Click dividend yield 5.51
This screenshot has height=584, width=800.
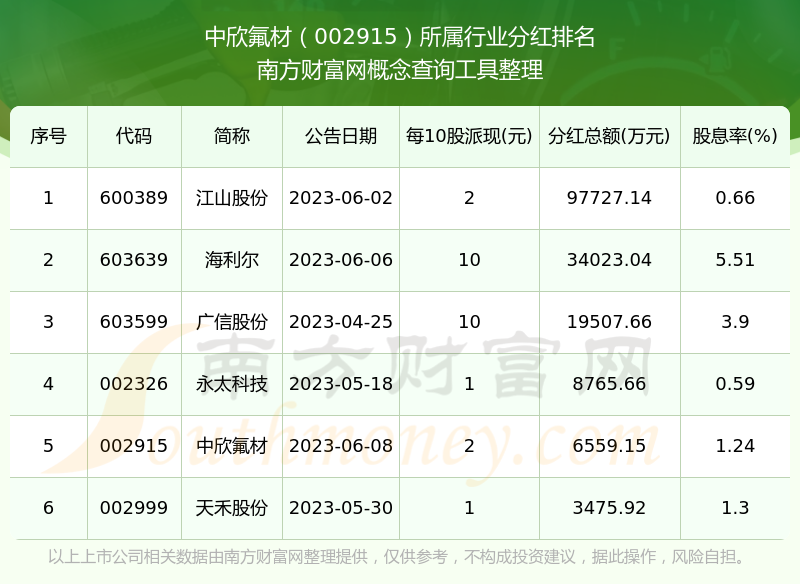(735, 260)
